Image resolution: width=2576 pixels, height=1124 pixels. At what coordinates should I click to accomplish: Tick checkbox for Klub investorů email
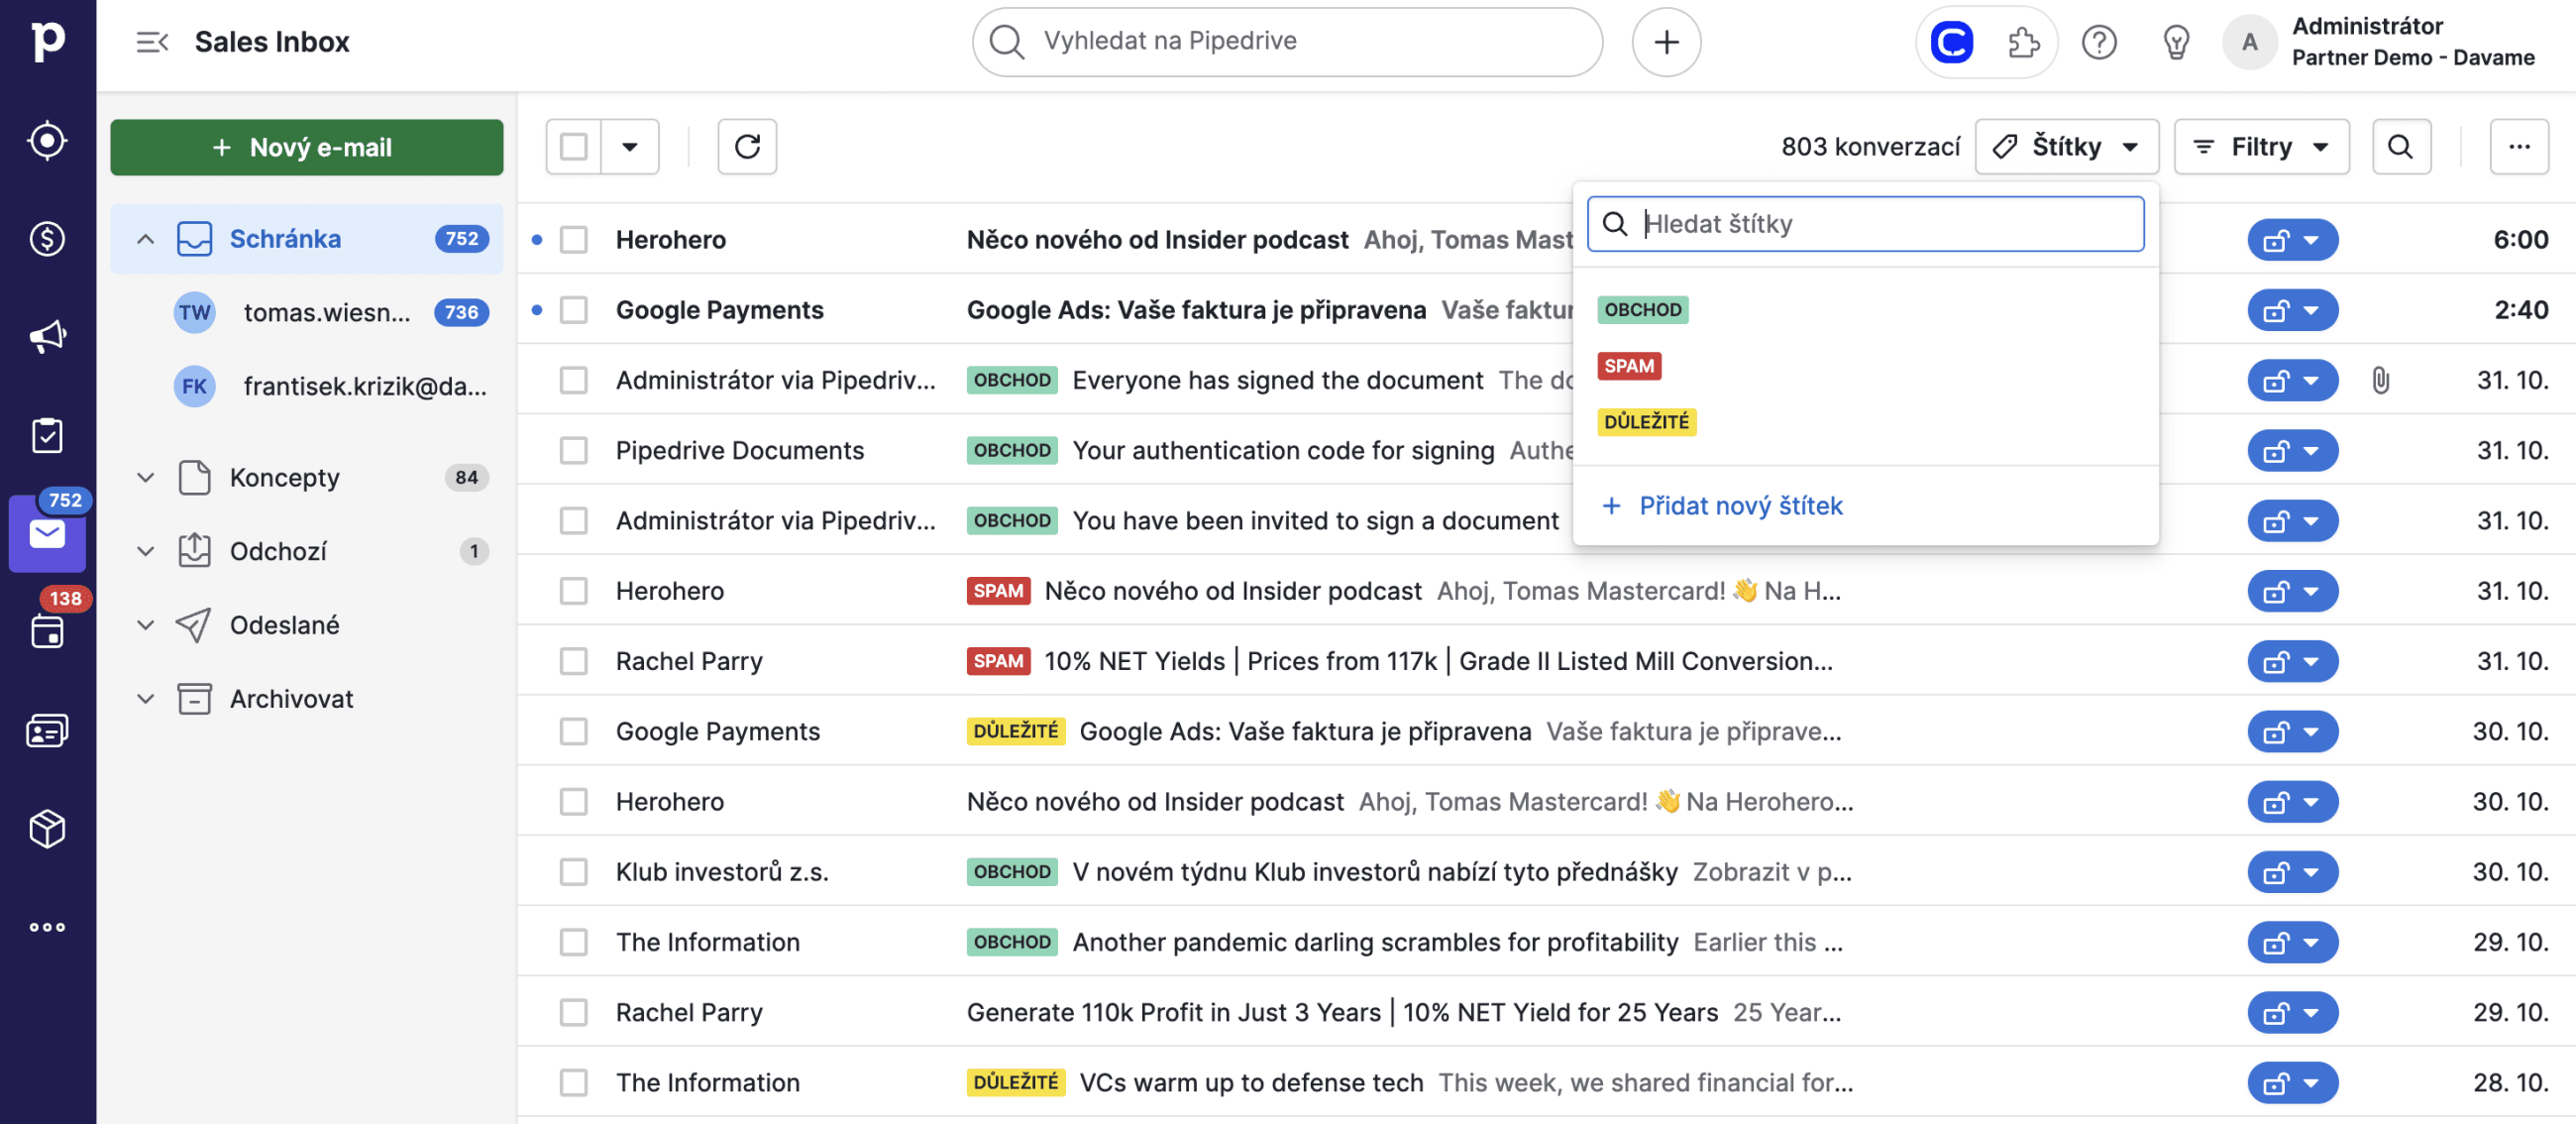coord(573,872)
